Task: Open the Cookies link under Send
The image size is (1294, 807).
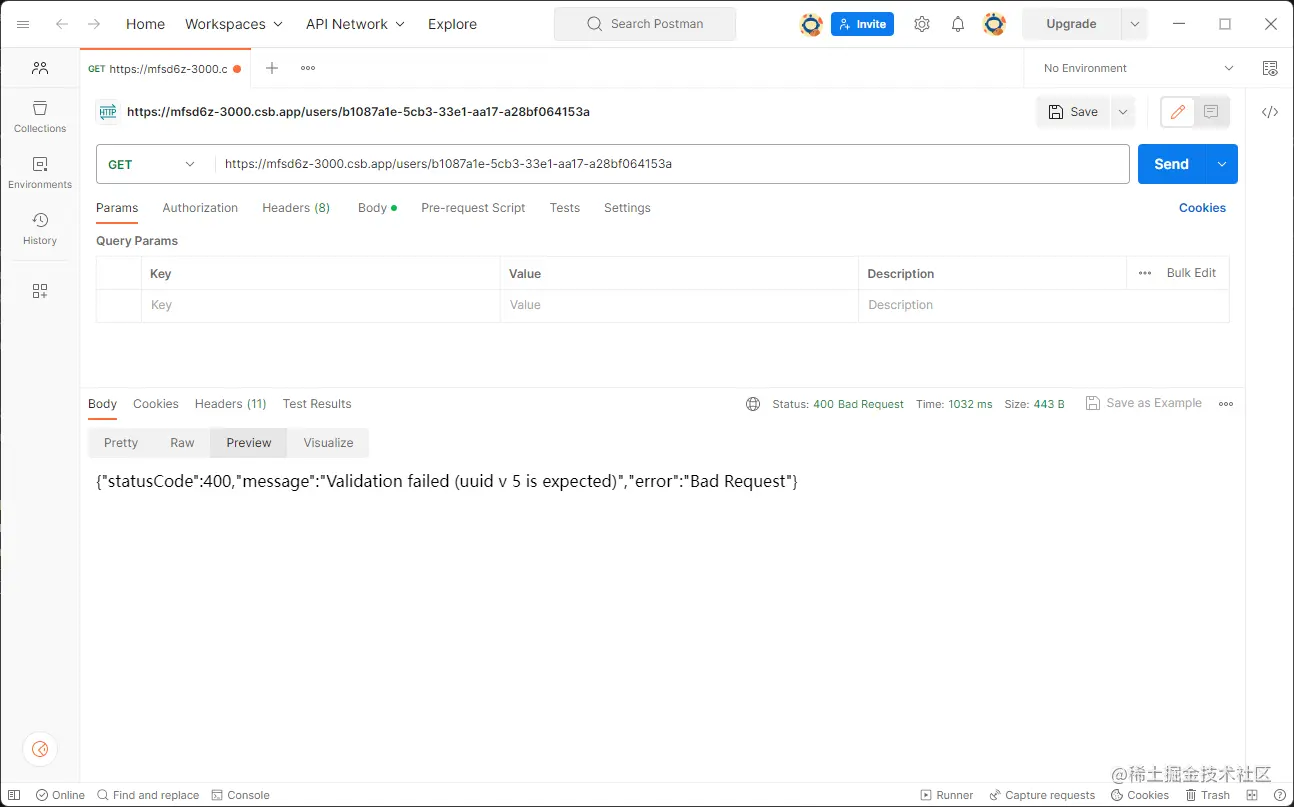Action: click(1202, 208)
